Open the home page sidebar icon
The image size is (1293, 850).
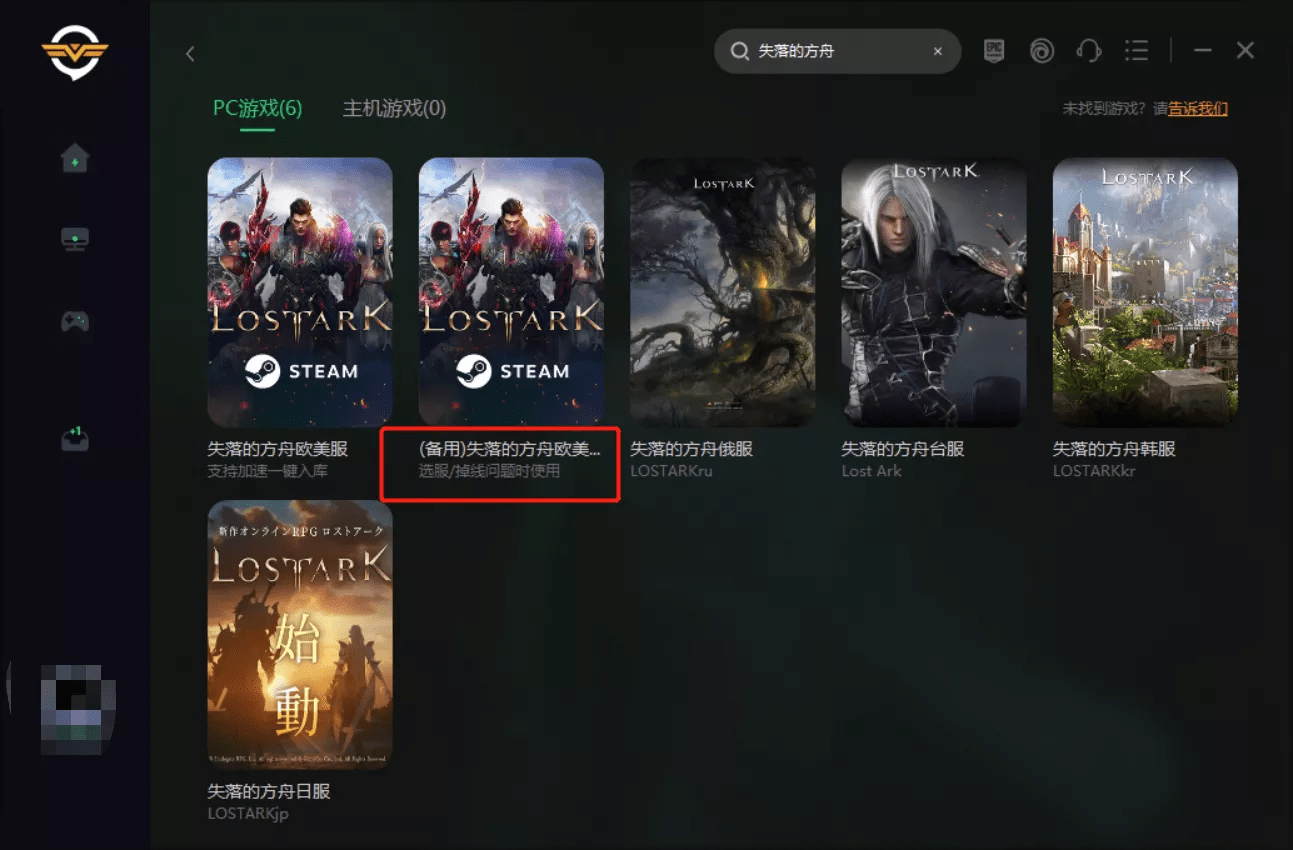point(75,158)
